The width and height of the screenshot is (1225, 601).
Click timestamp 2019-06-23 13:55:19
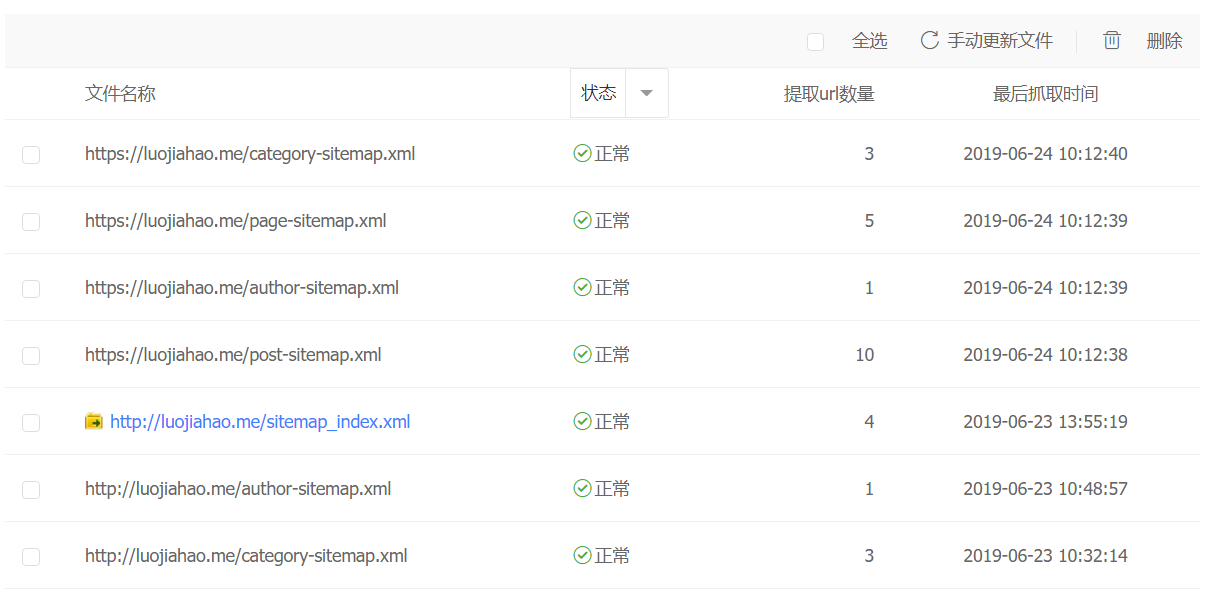tap(1045, 422)
